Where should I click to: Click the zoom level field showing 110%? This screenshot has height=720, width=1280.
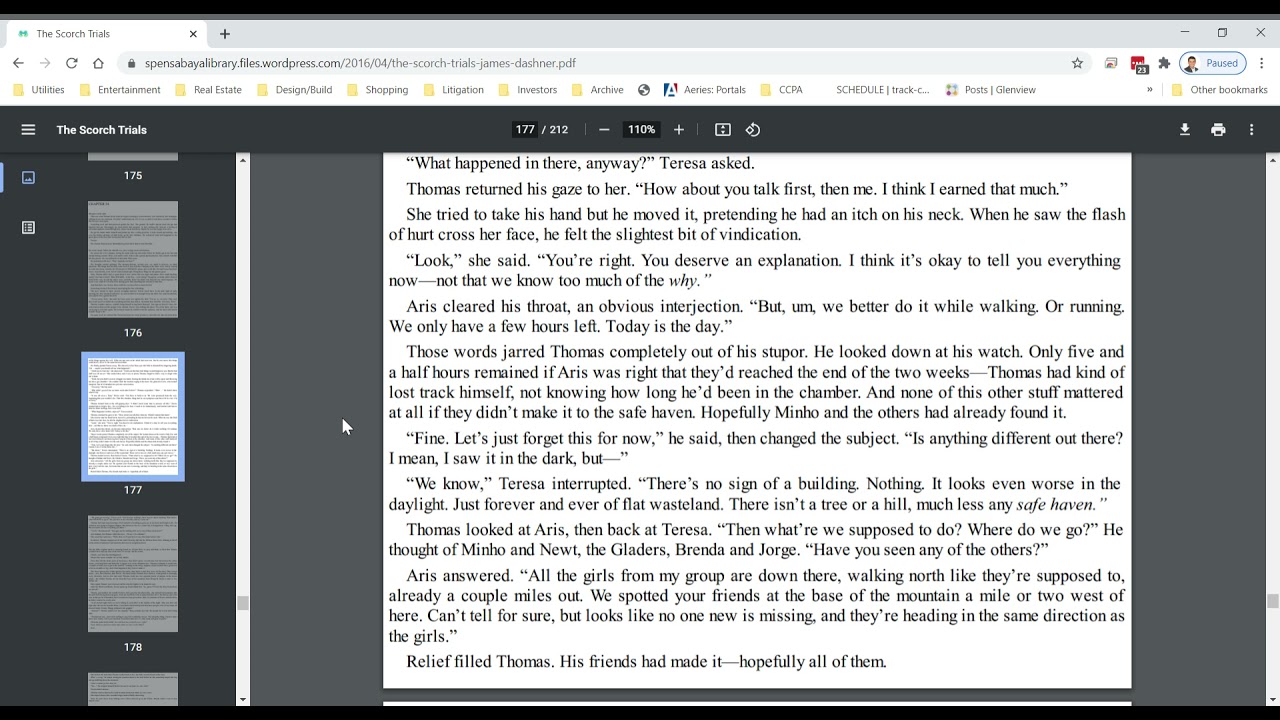[641, 130]
